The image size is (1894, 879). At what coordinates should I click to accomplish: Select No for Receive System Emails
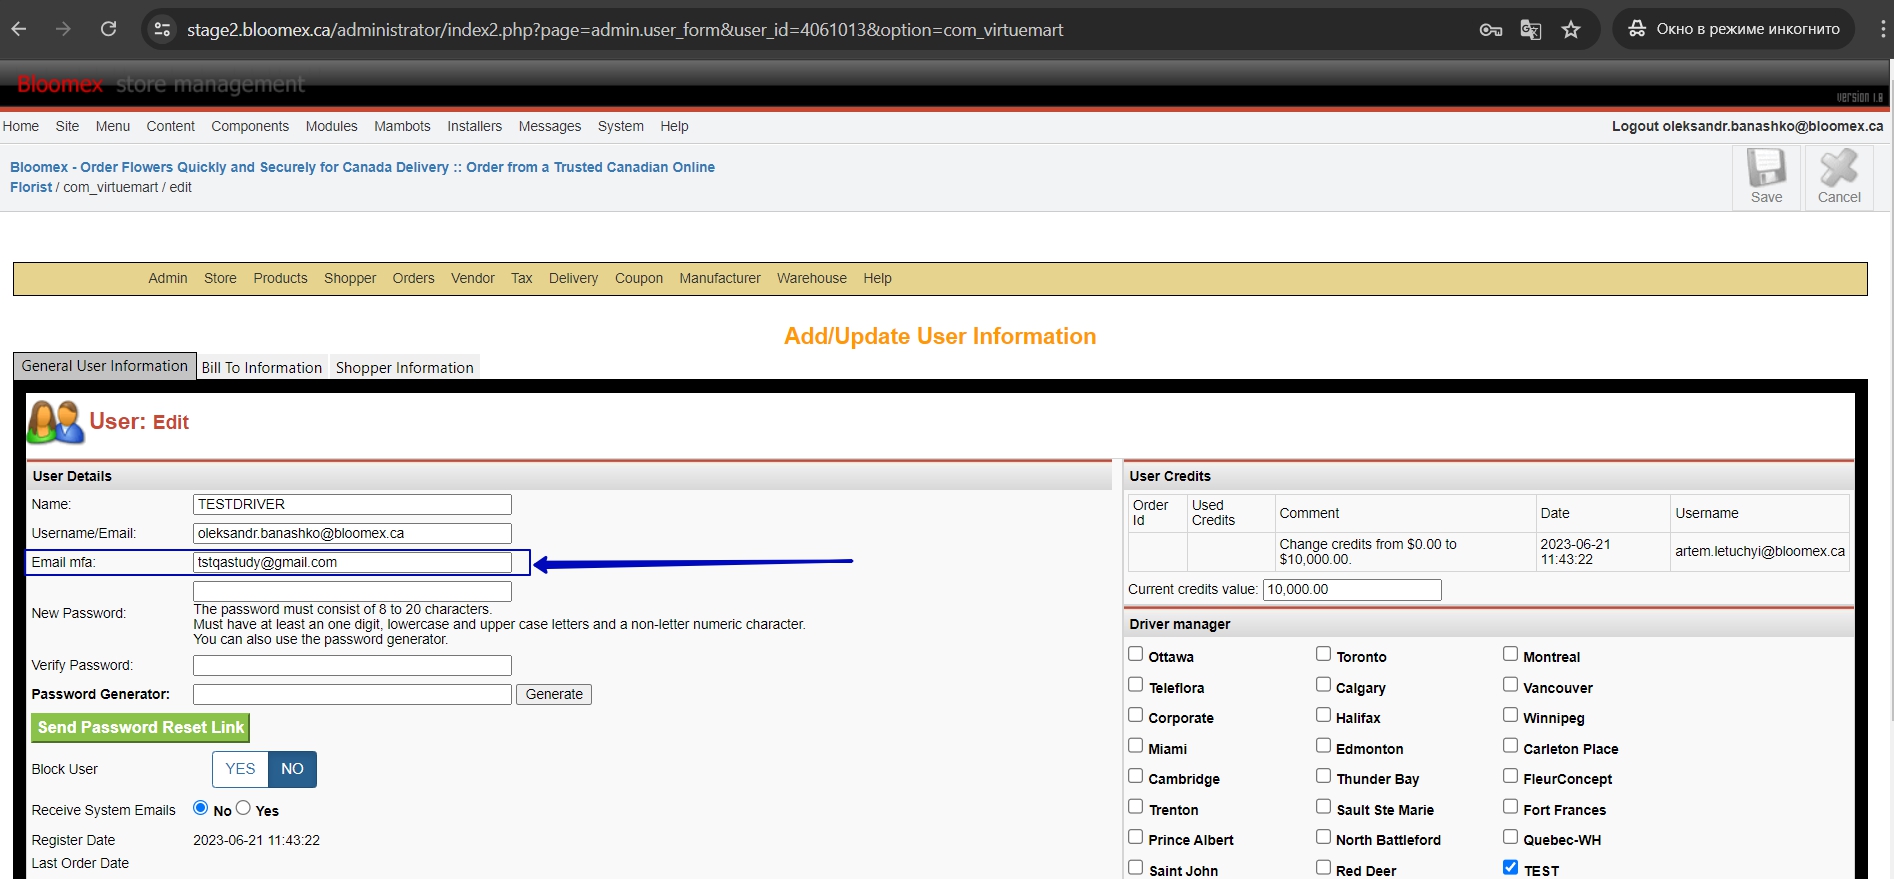[201, 808]
